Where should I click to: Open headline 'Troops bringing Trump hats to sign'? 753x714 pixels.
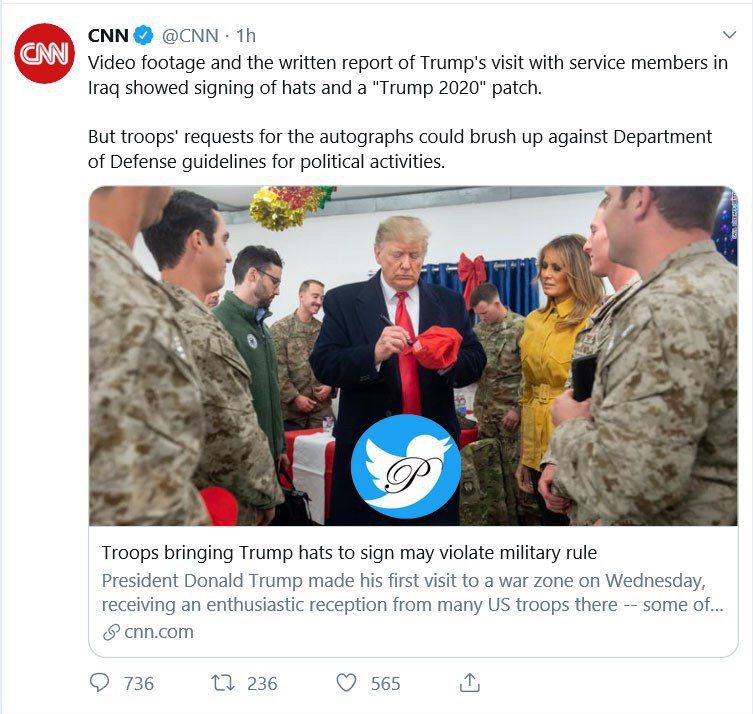349,553
